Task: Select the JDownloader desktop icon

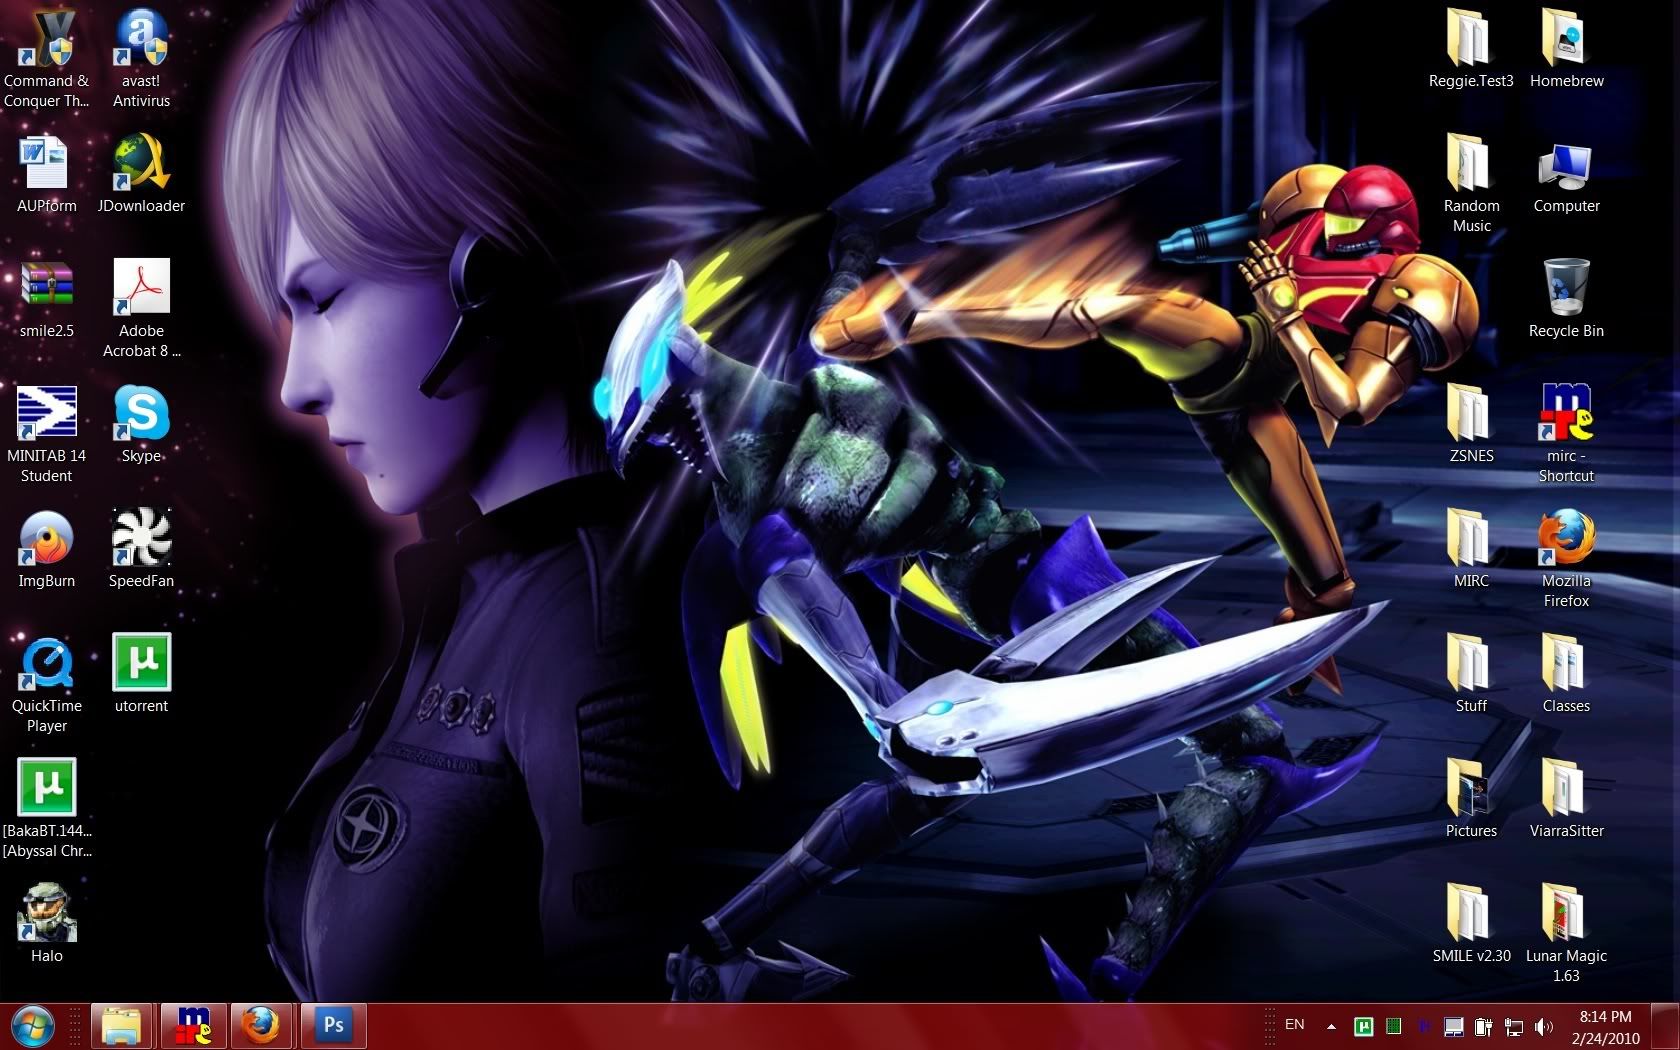Action: 141,164
